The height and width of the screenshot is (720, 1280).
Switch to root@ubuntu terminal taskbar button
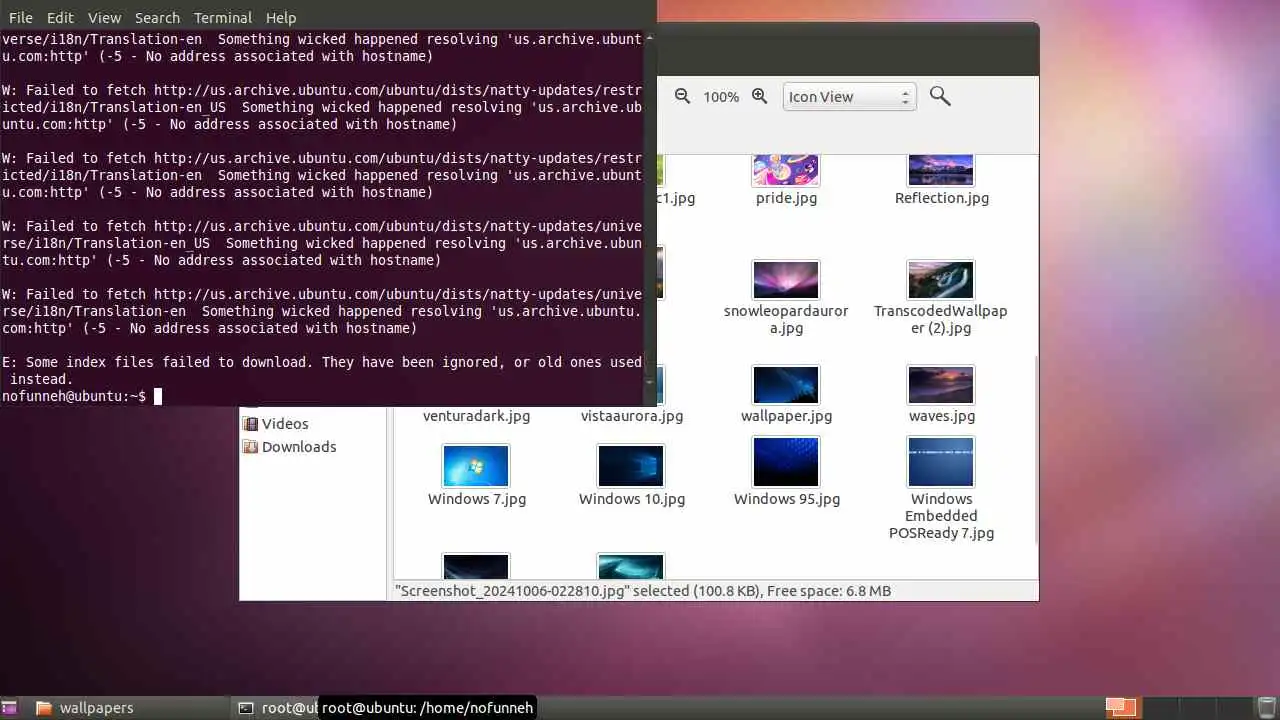point(275,708)
